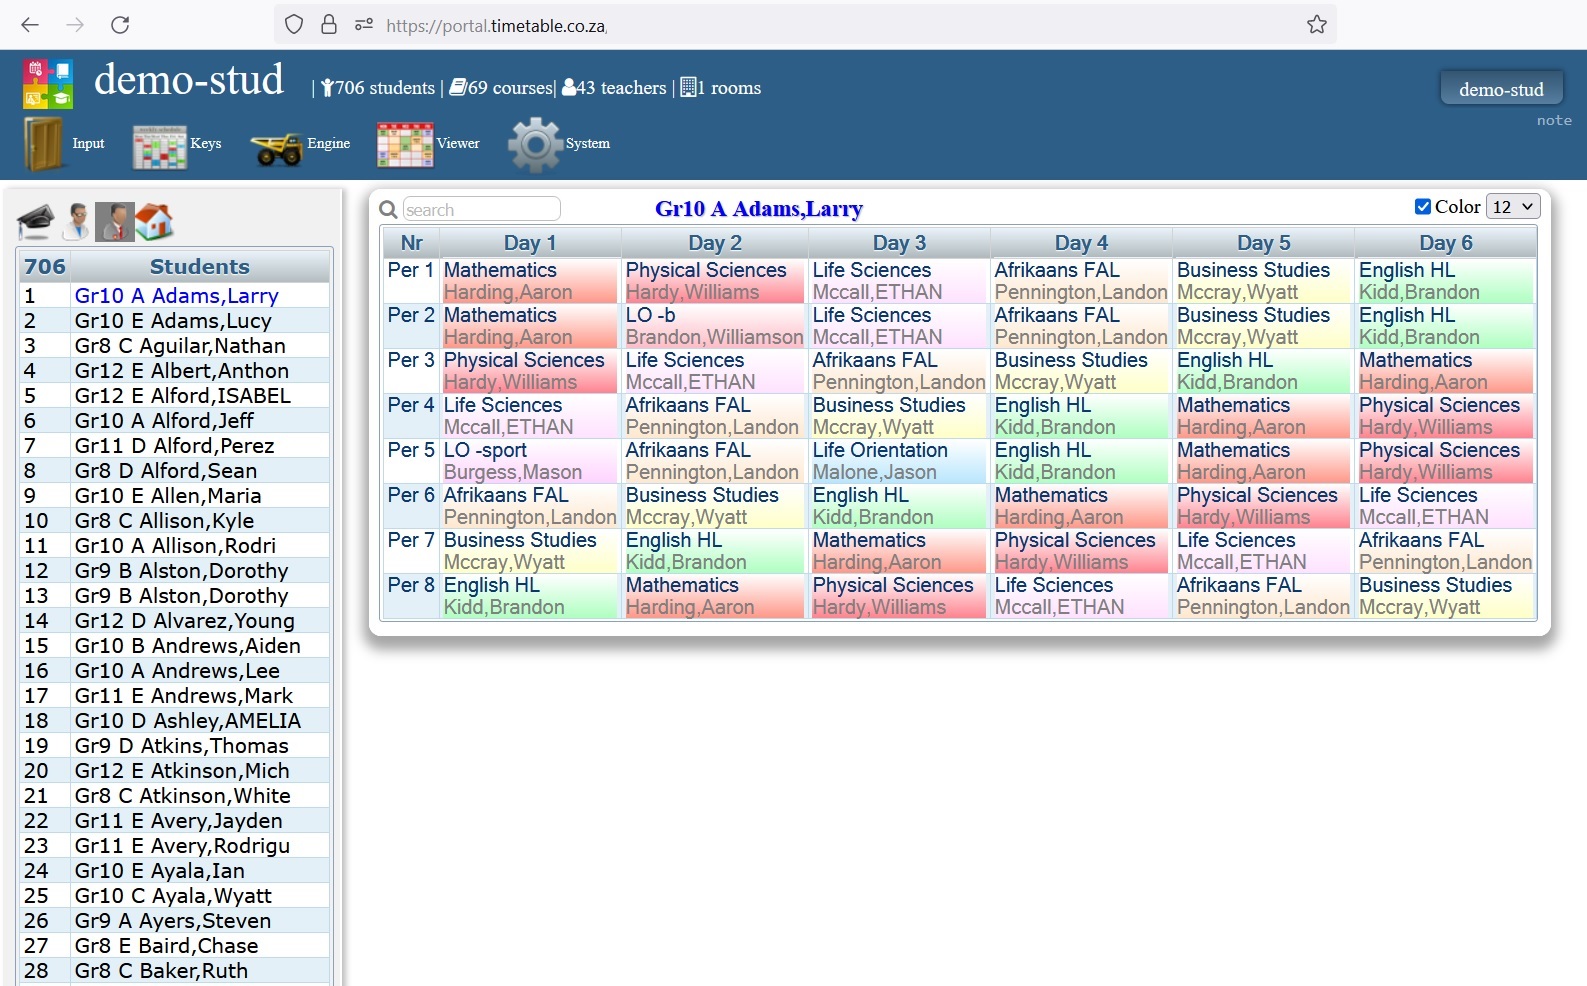This screenshot has height=986, width=1587.
Task: View site security lock info
Action: point(329,25)
